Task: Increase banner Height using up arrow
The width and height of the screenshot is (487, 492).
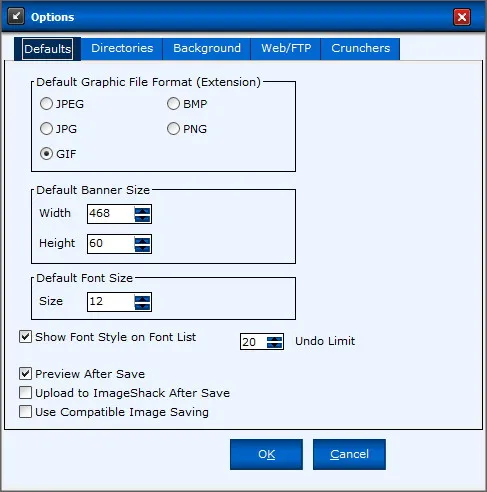Action: coord(142,241)
